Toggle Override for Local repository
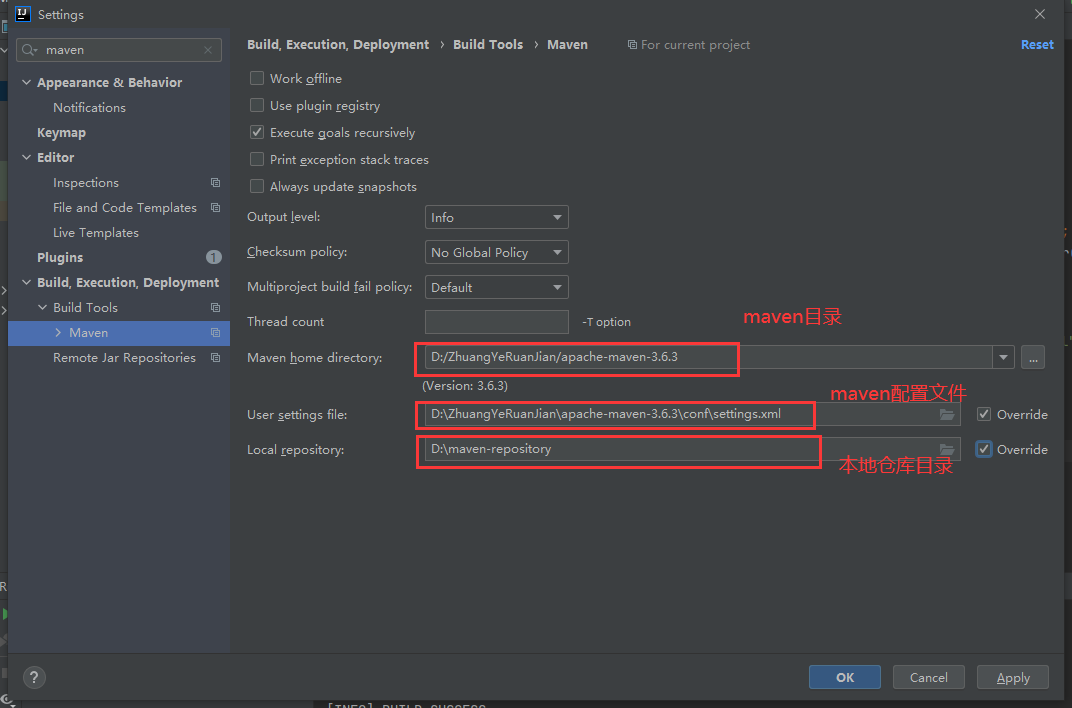The width and height of the screenshot is (1072, 708). [985, 450]
